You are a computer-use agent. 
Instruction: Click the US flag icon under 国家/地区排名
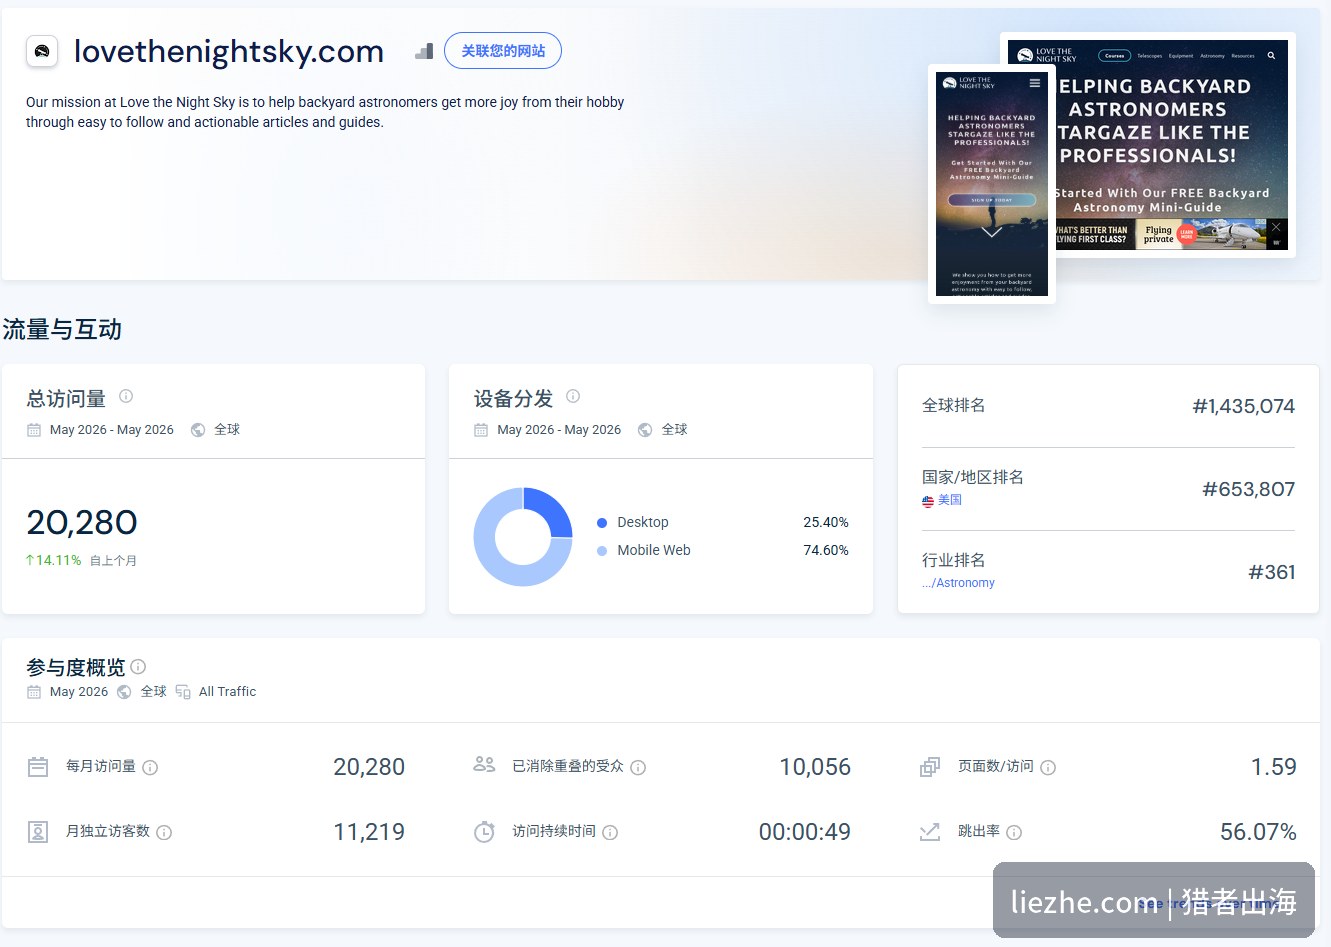(928, 501)
